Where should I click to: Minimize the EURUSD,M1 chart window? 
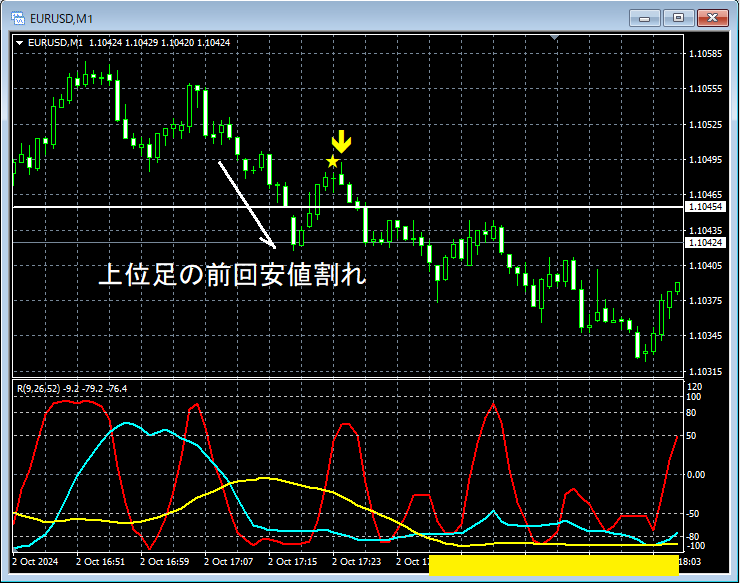click(644, 18)
